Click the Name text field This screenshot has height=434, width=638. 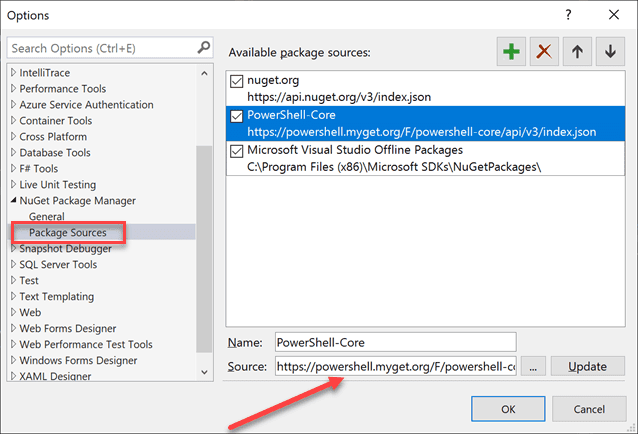pos(396,342)
